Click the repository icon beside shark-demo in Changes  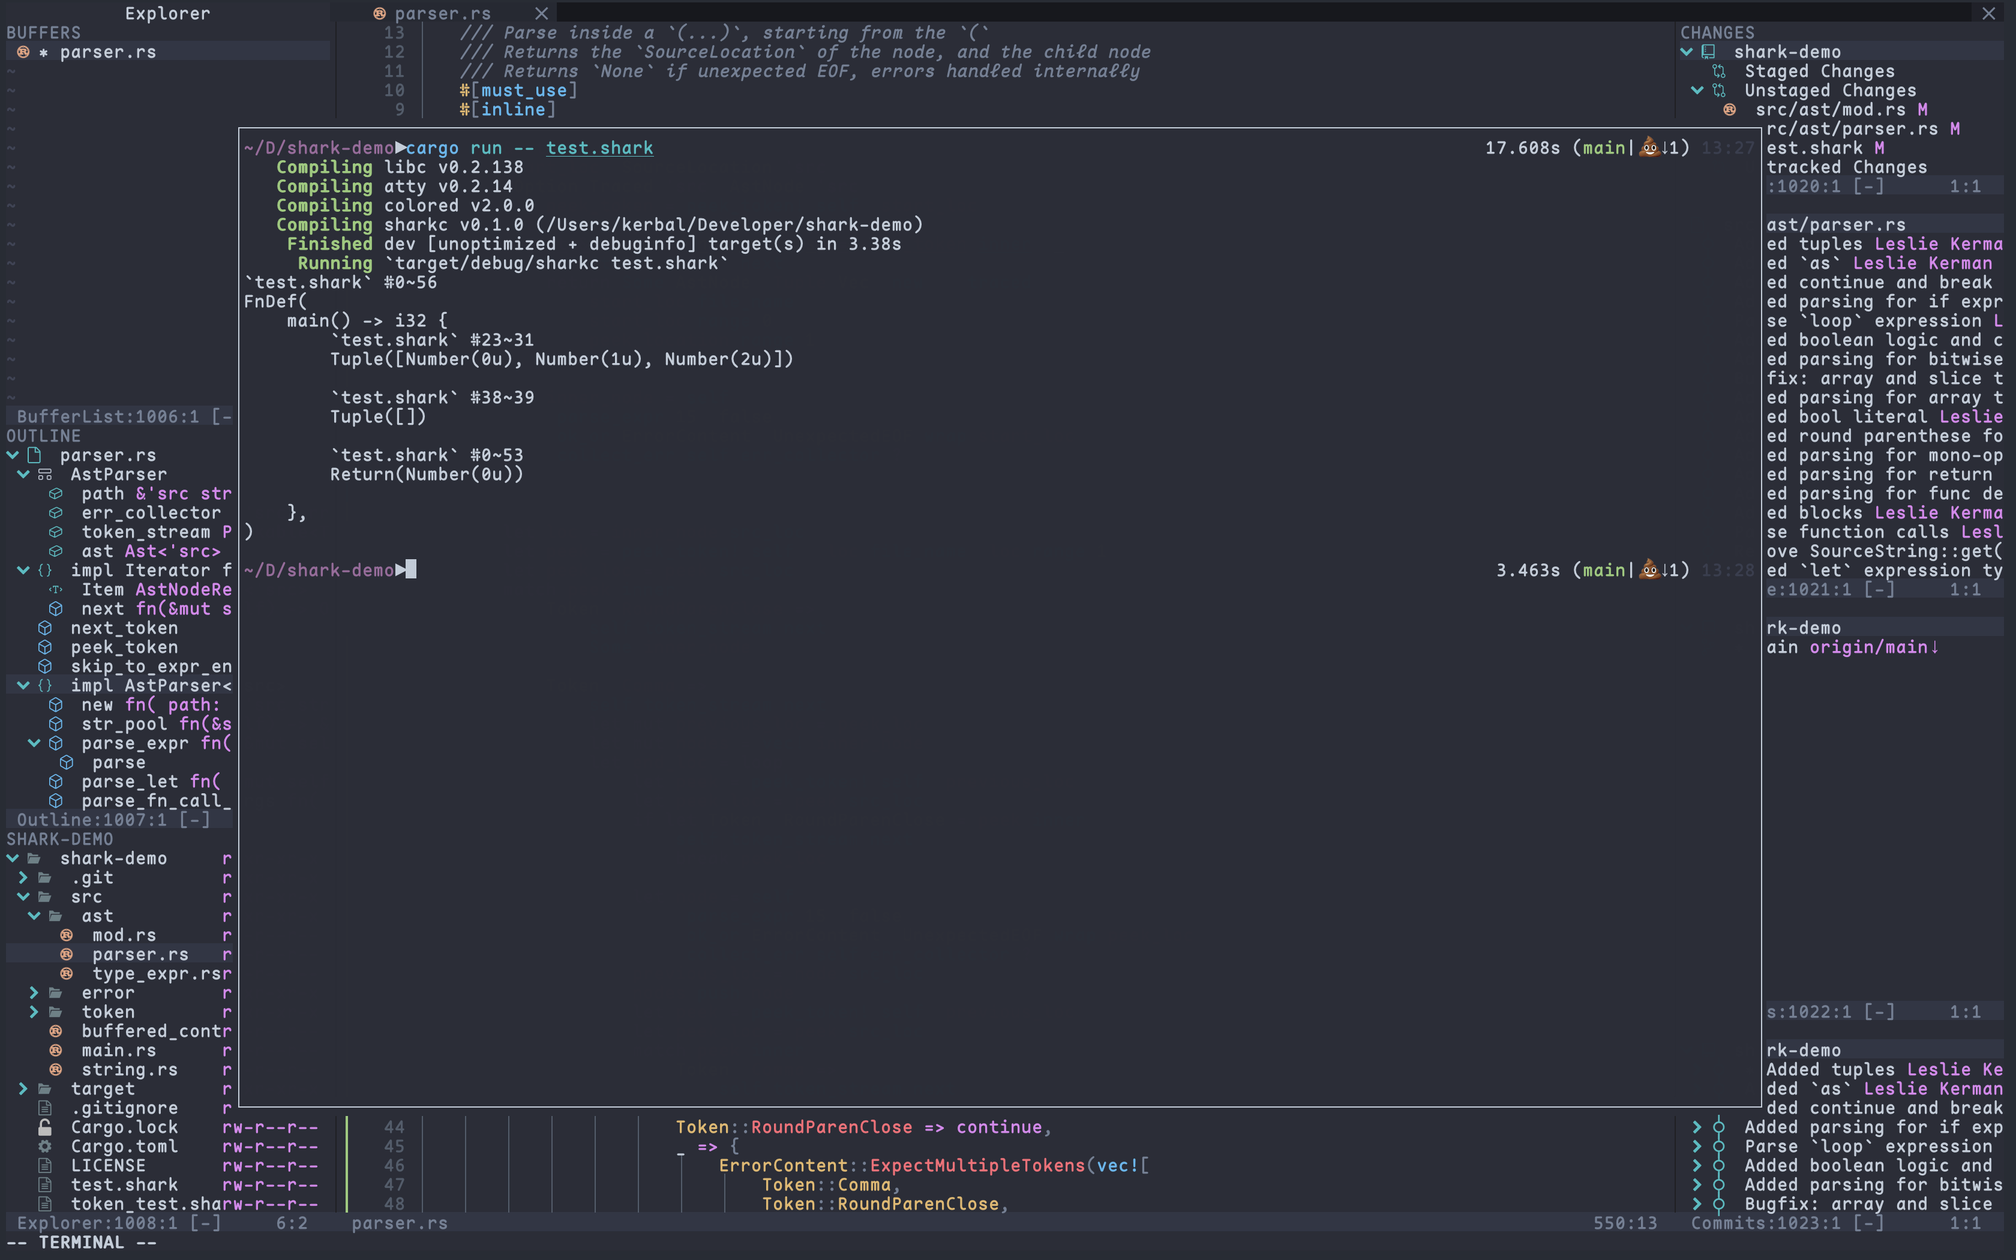click(1709, 52)
